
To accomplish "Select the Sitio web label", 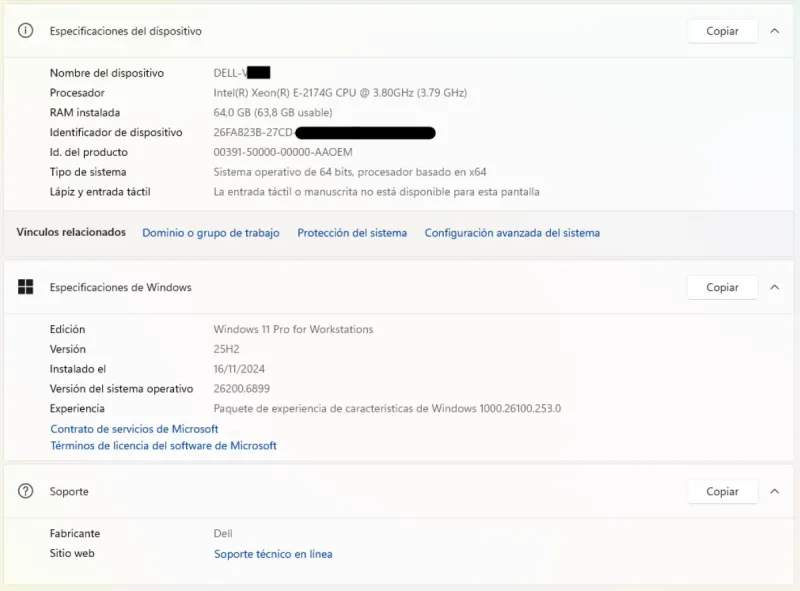I will tap(72, 553).
